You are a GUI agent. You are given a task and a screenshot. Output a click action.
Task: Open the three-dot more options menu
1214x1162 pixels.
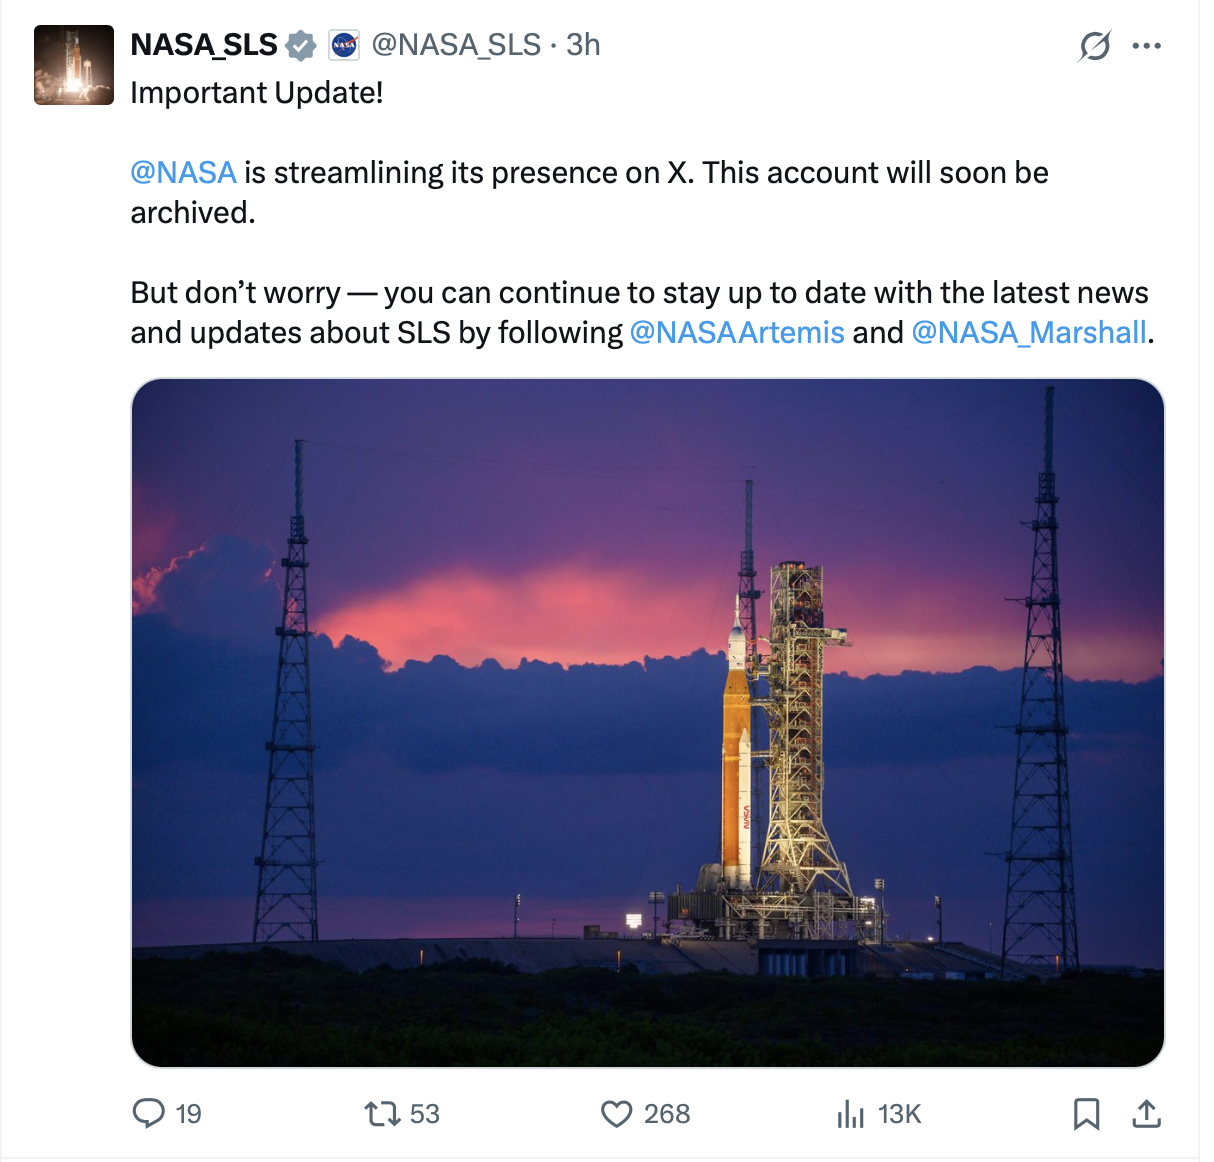(1146, 46)
